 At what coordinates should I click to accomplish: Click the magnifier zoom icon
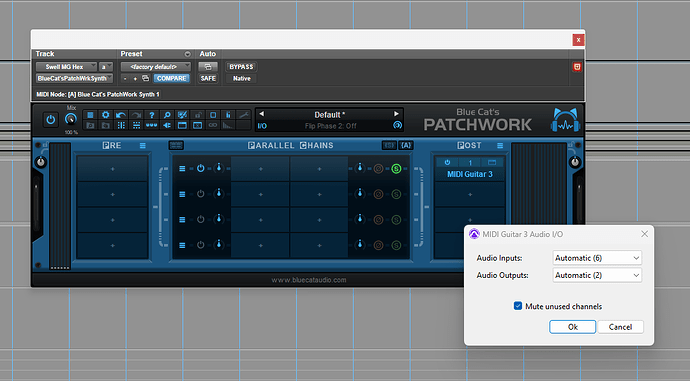pos(167,115)
